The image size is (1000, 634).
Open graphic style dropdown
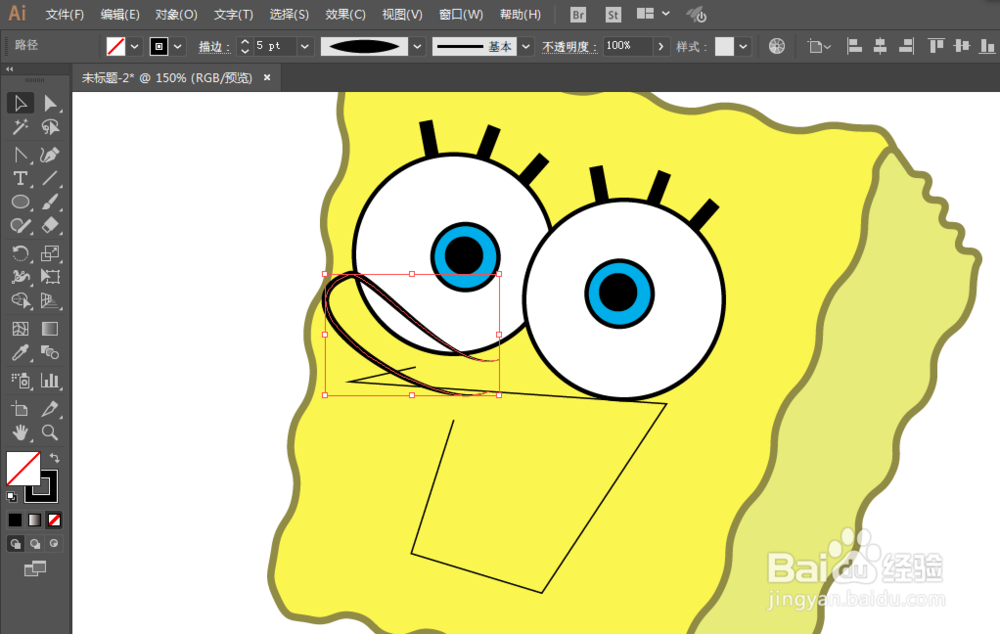pyautogui.click(x=743, y=47)
